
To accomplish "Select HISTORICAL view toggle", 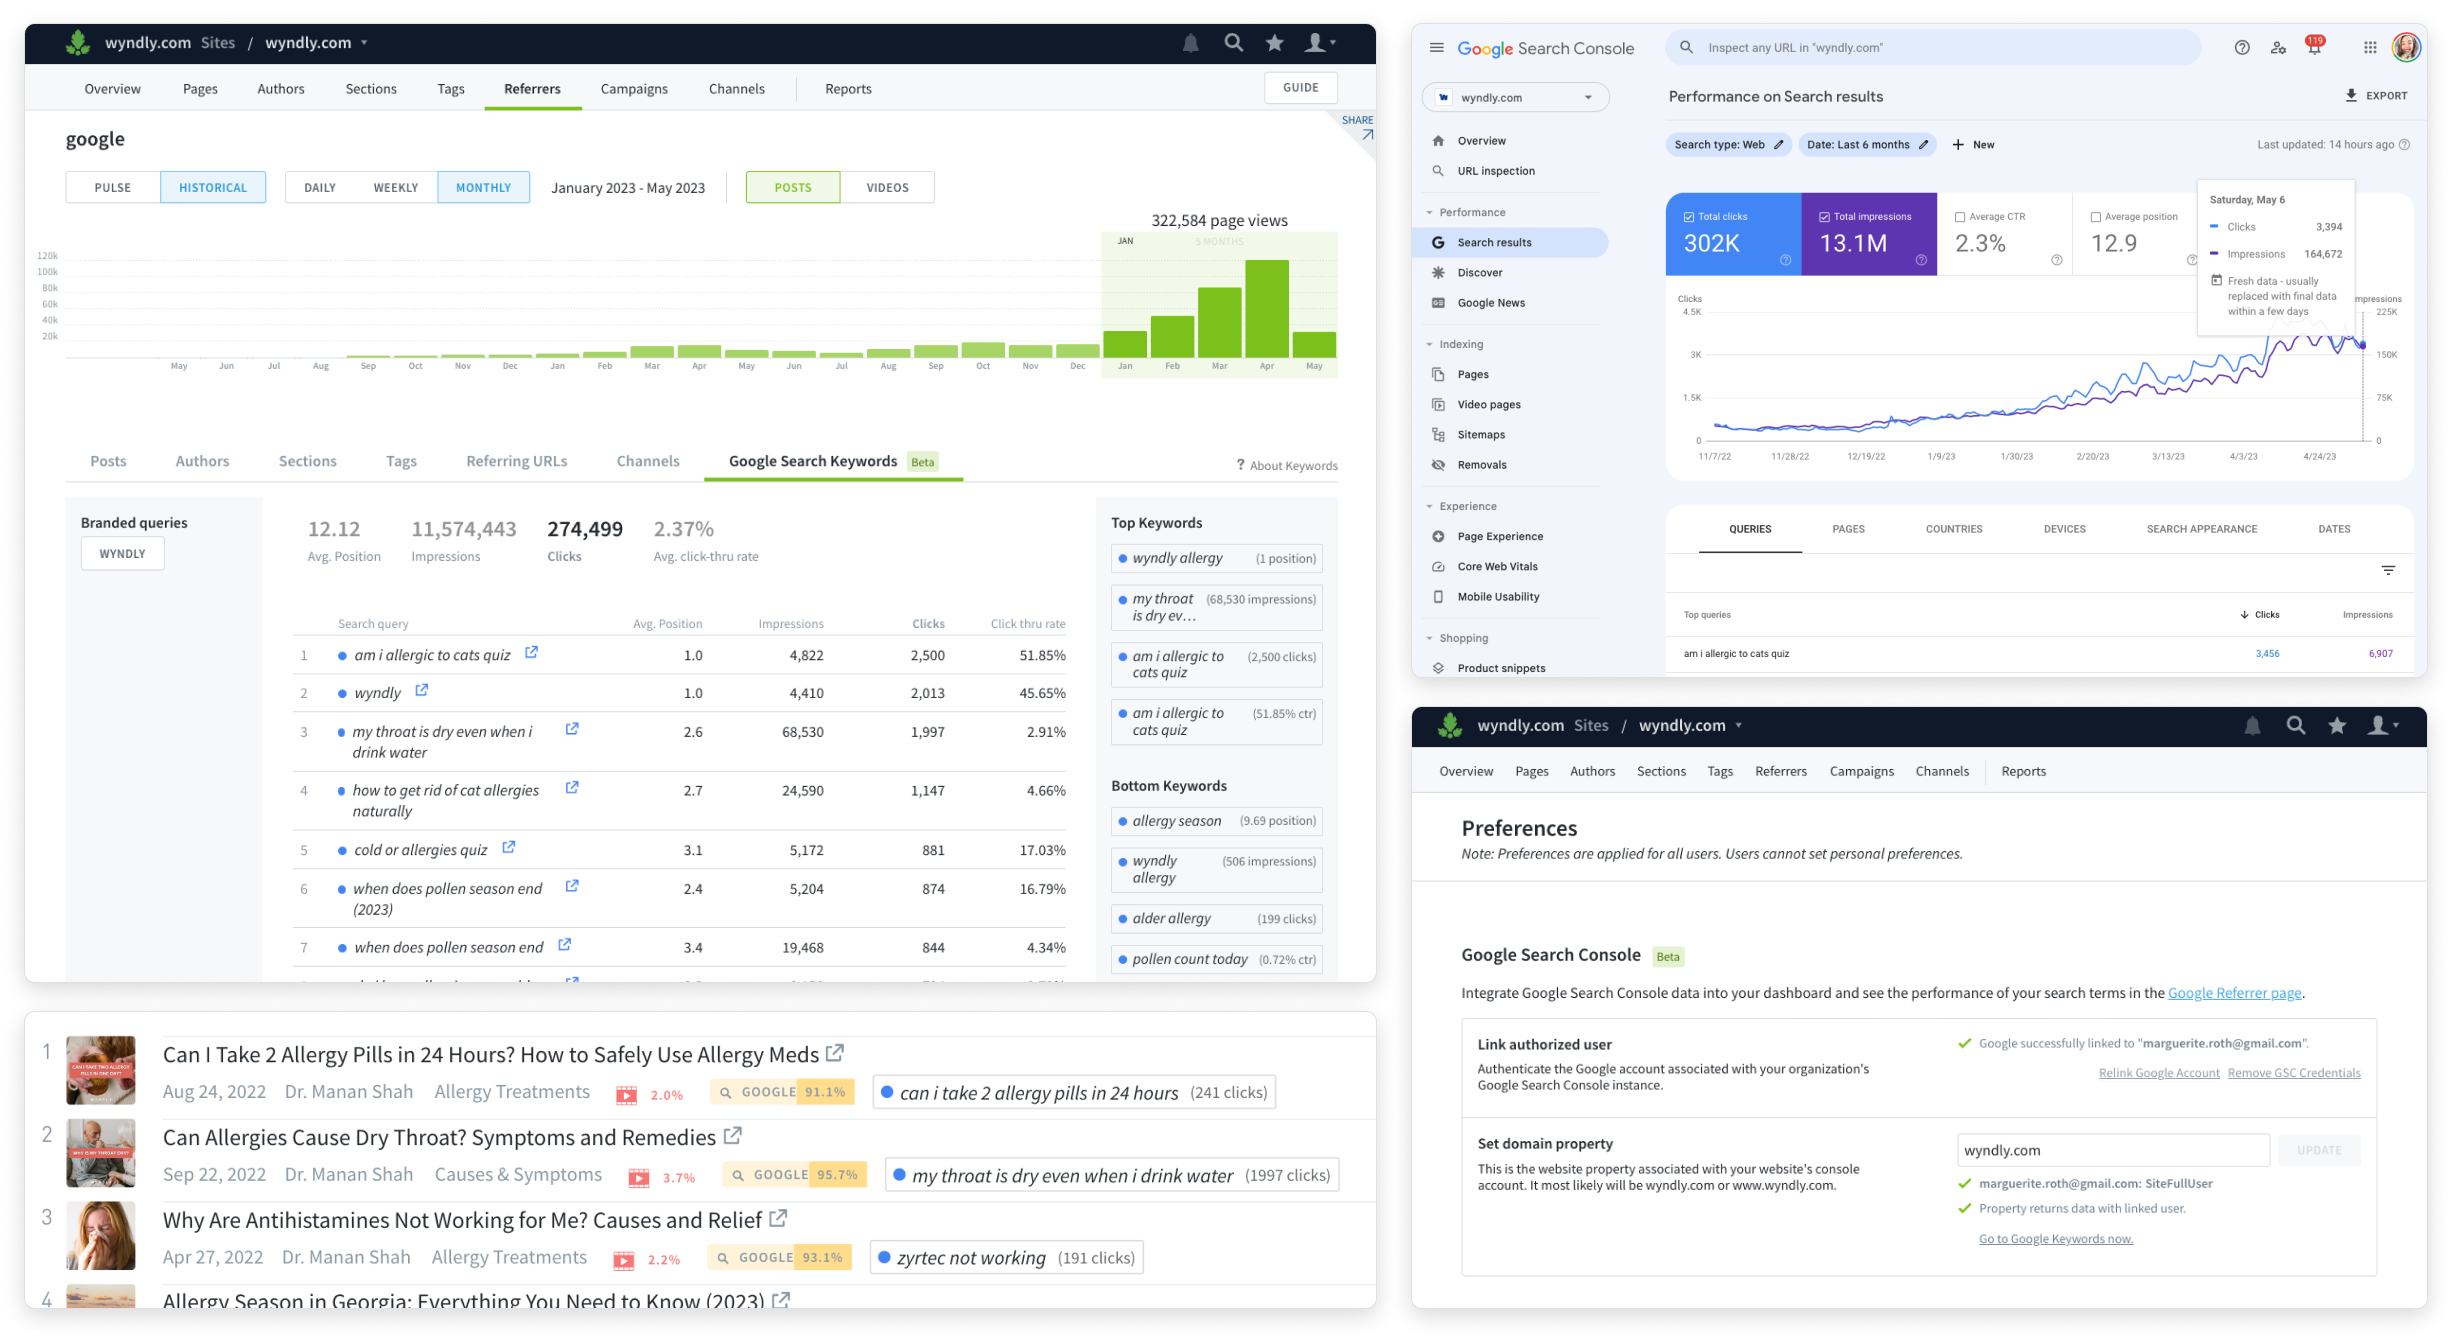I will pyautogui.click(x=213, y=188).
